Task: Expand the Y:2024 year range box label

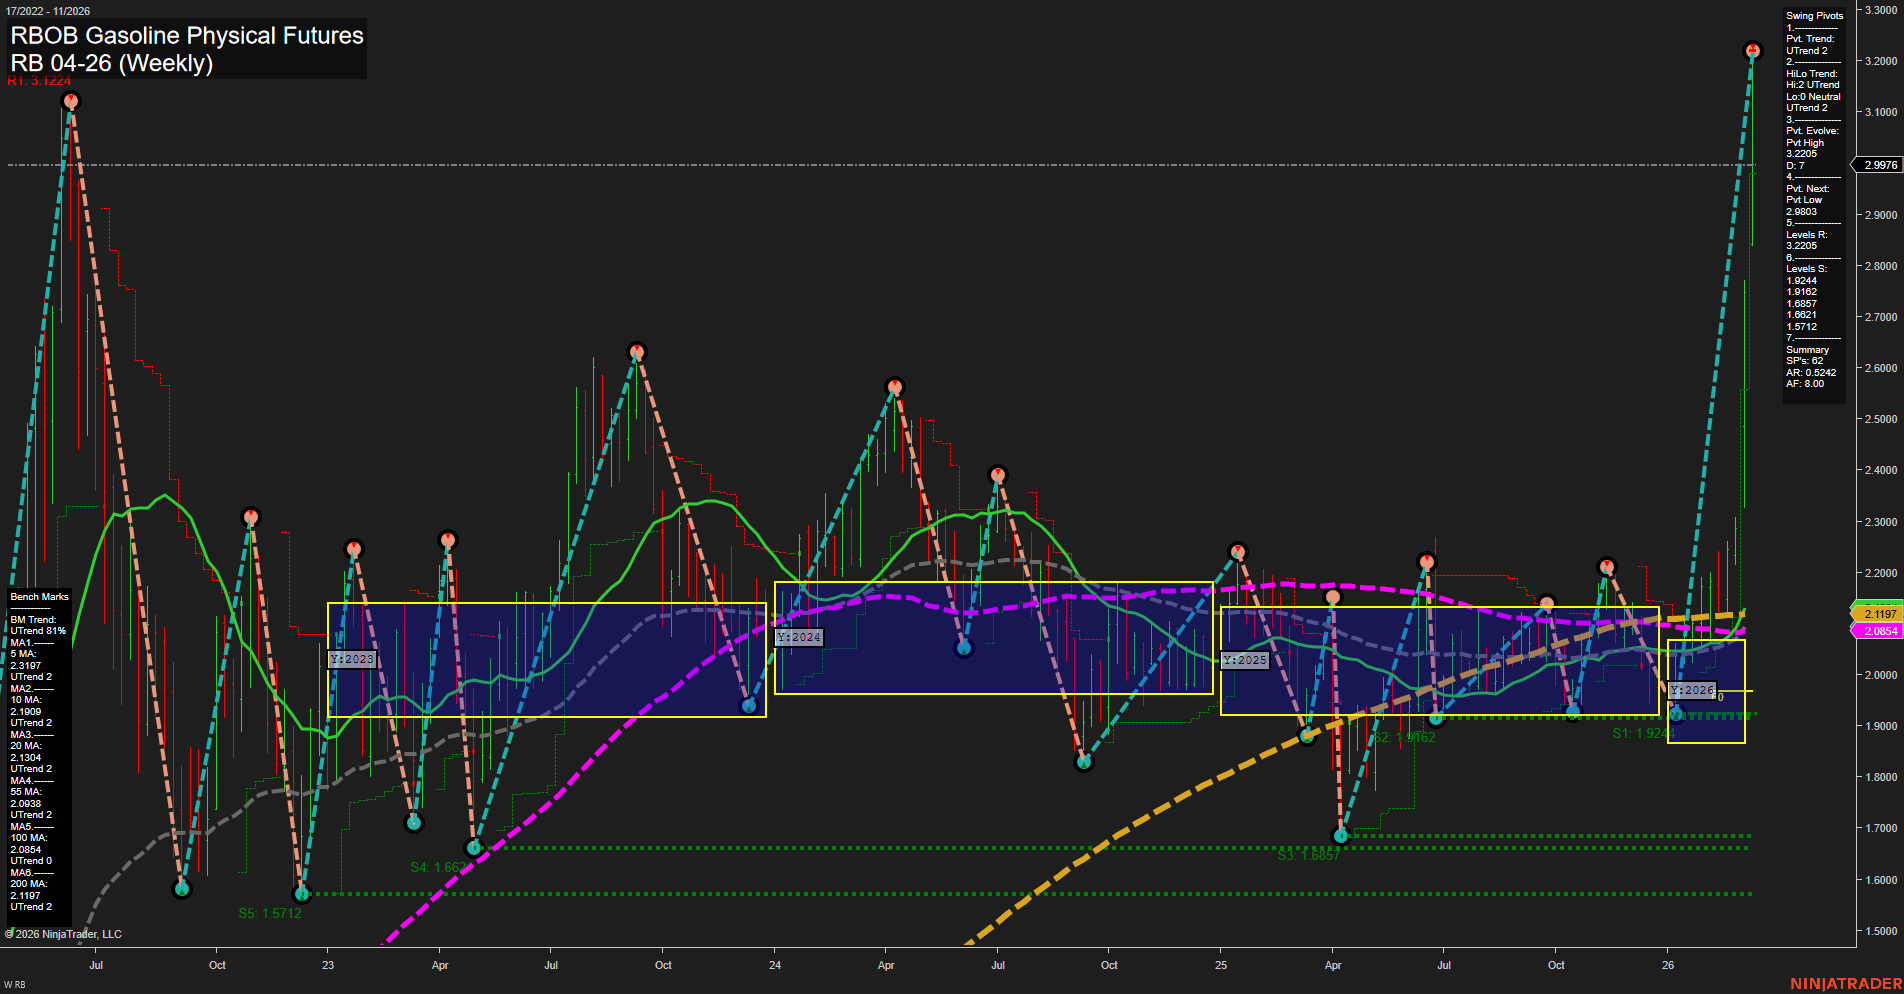Action: pos(798,637)
